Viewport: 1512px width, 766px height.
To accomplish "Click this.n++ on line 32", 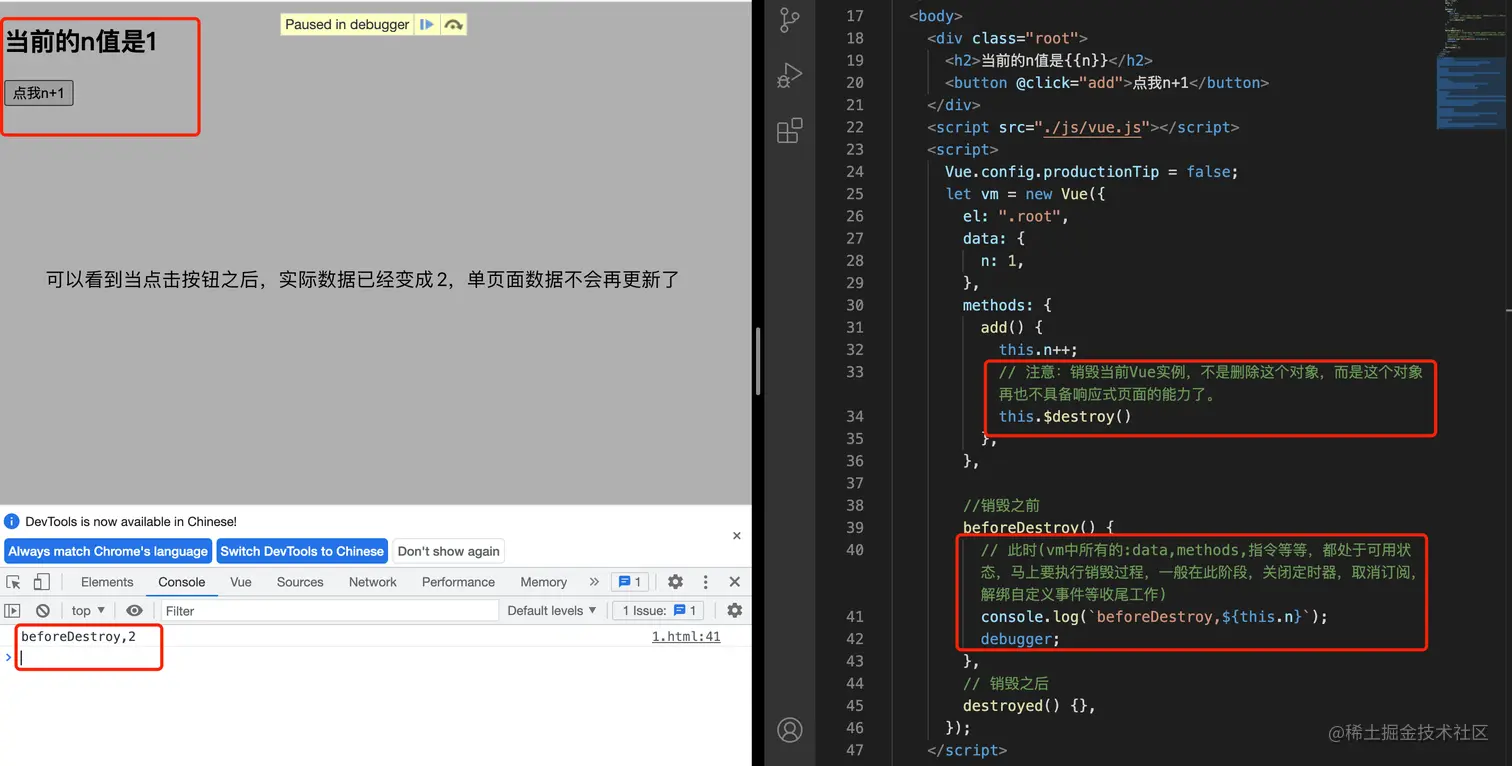I will (x=1038, y=350).
